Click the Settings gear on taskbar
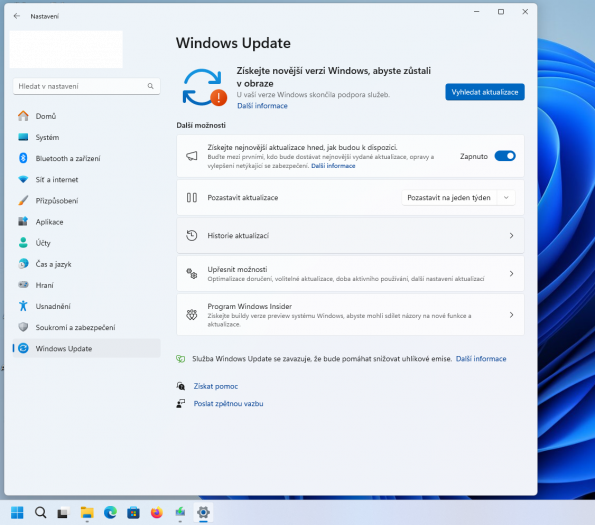 203,512
